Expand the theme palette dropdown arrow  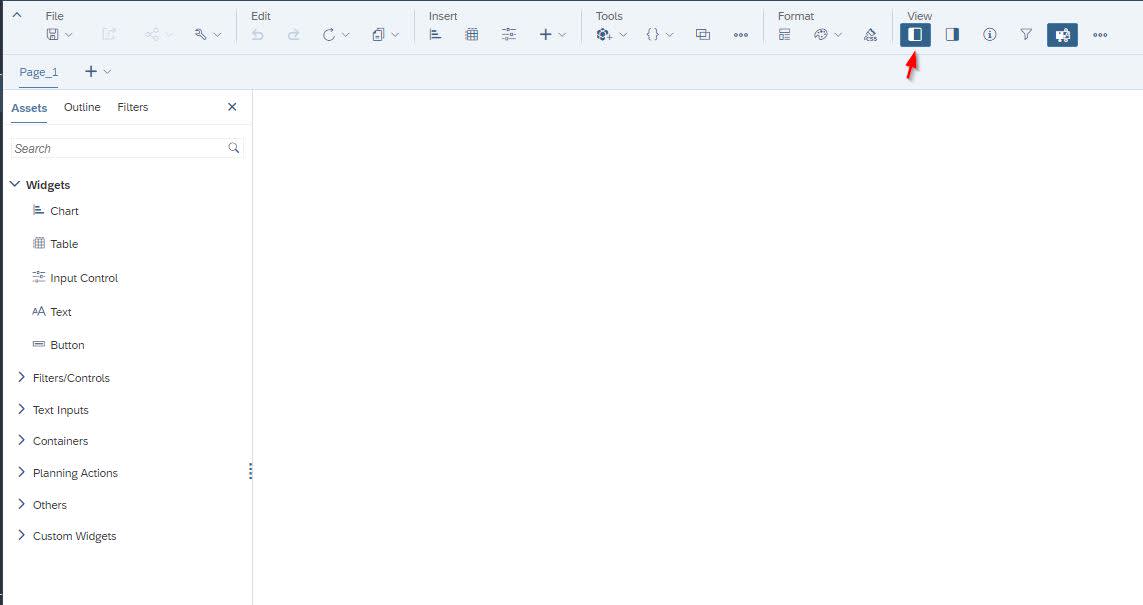pyautogui.click(x=838, y=35)
